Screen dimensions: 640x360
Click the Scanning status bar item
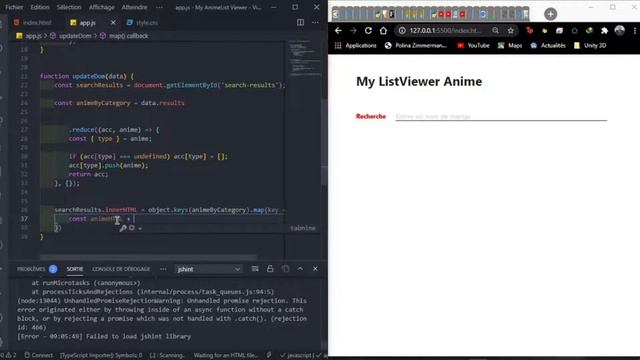click(x=167, y=356)
